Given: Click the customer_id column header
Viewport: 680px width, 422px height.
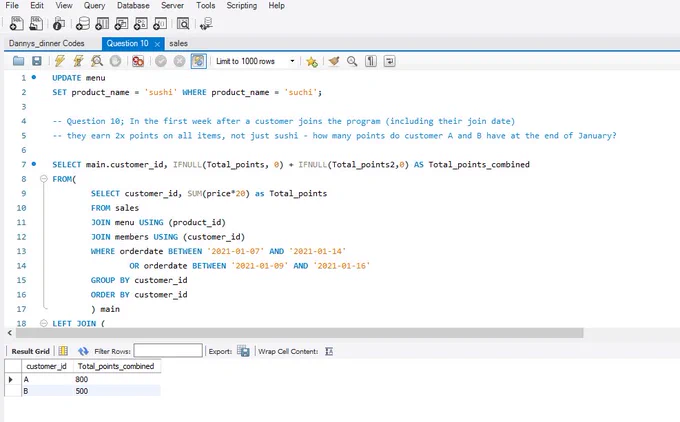Looking at the screenshot, I should 47,366.
